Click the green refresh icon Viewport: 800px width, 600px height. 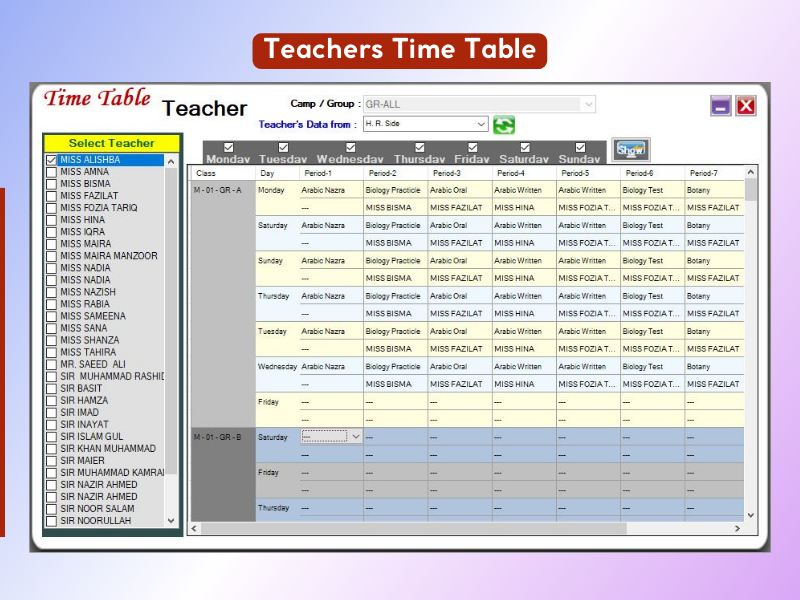[x=504, y=125]
